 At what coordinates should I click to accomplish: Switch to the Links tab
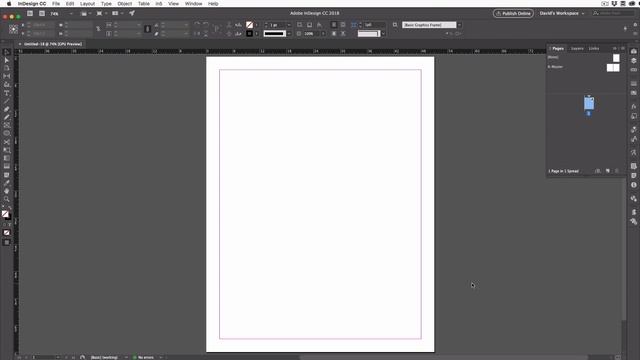coord(594,49)
